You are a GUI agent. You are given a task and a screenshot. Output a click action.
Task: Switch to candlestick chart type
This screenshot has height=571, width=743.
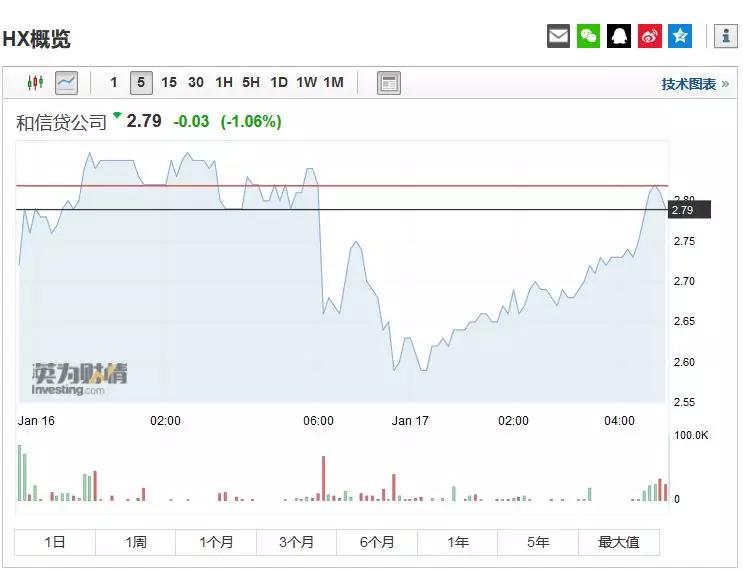click(36, 82)
